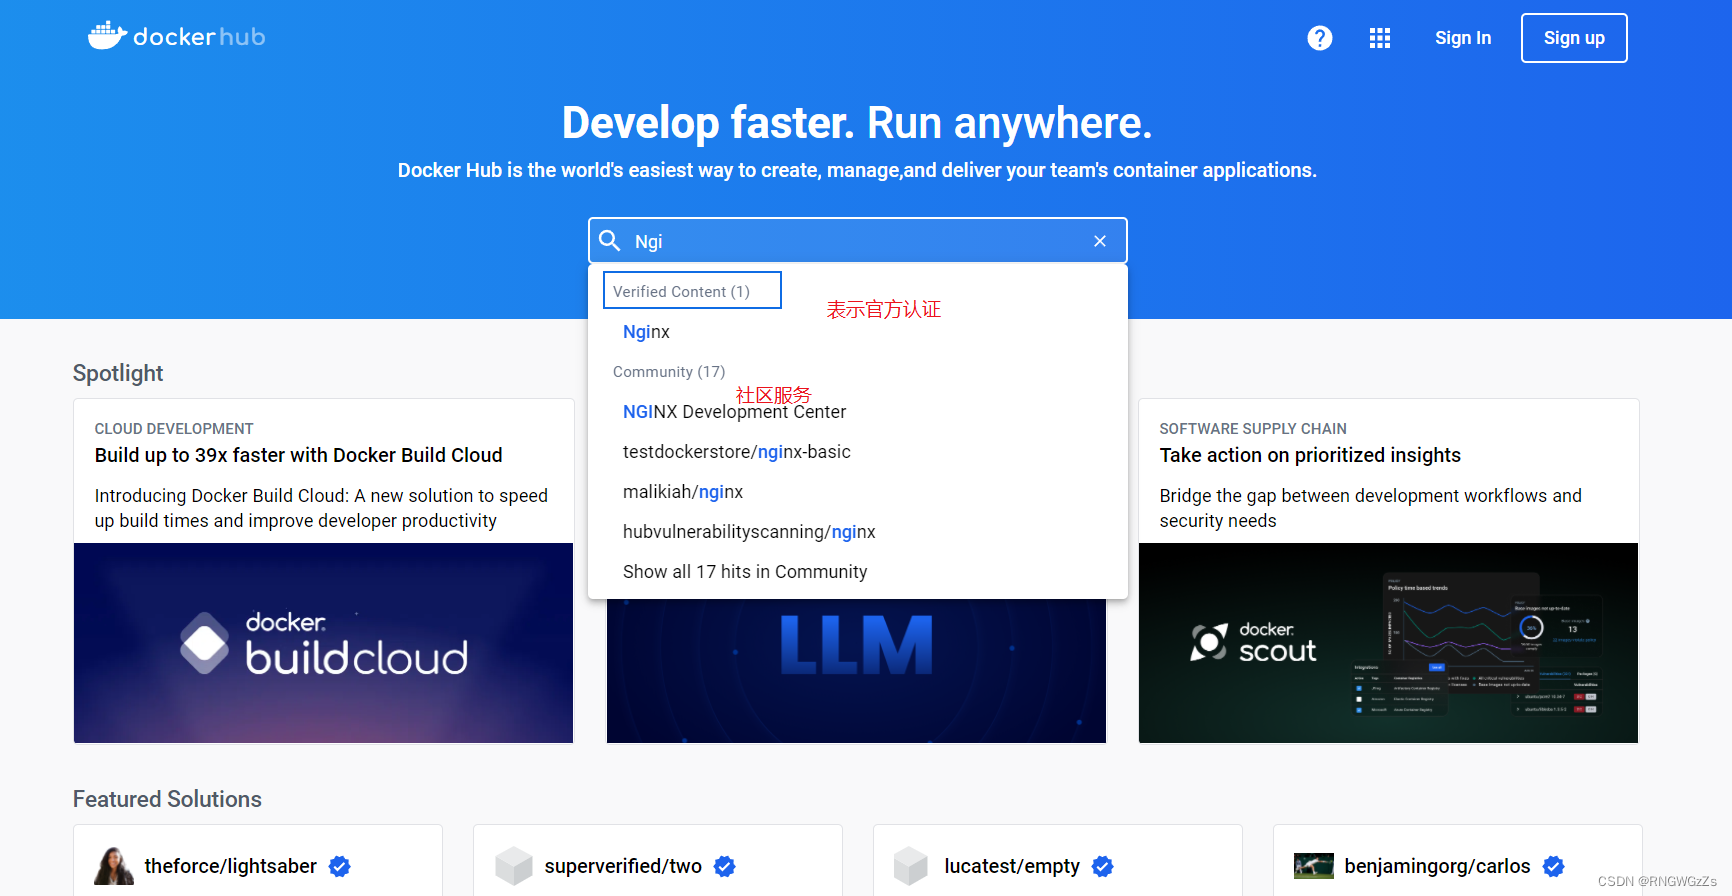This screenshot has width=1732, height=896.
Task: Open lucatest/empty repository
Action: click(1012, 866)
